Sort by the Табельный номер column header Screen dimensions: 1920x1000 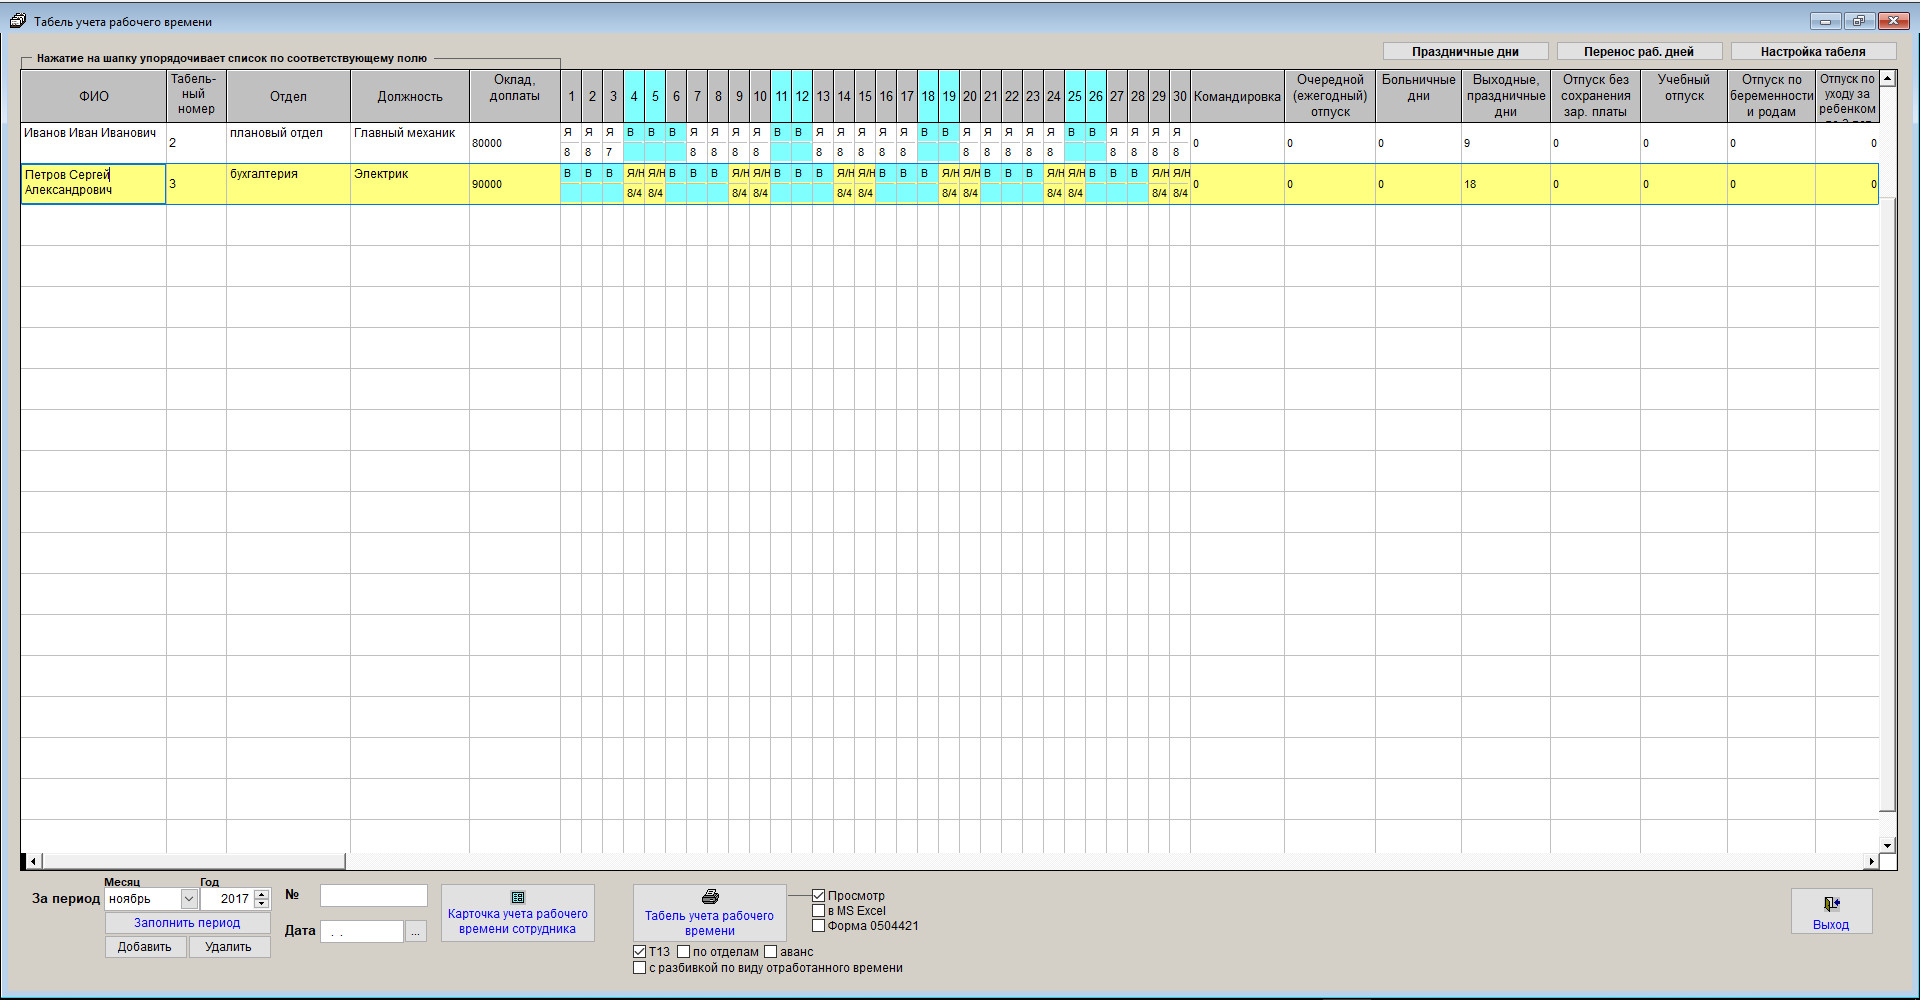click(x=197, y=96)
